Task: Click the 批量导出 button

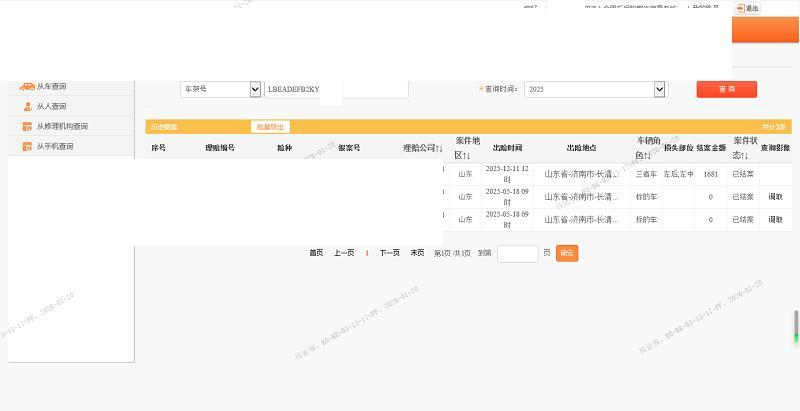Action: [x=270, y=127]
